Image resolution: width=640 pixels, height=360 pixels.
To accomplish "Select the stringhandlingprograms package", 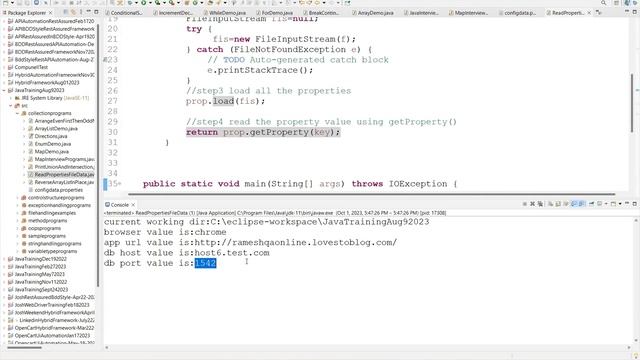I will [x=55, y=244].
